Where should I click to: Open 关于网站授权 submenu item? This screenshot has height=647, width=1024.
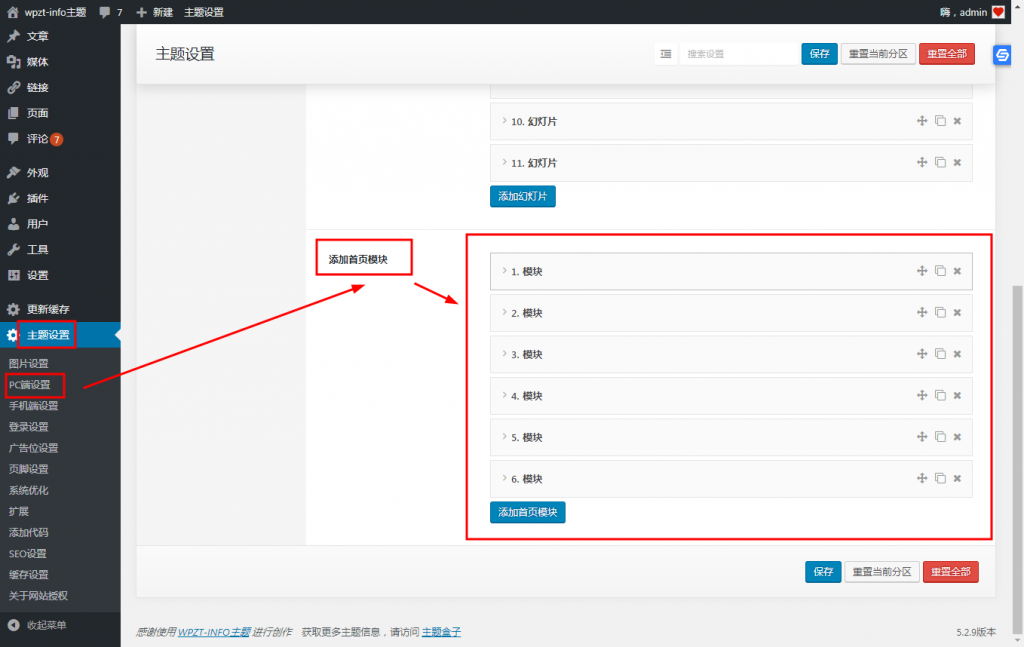(38, 595)
